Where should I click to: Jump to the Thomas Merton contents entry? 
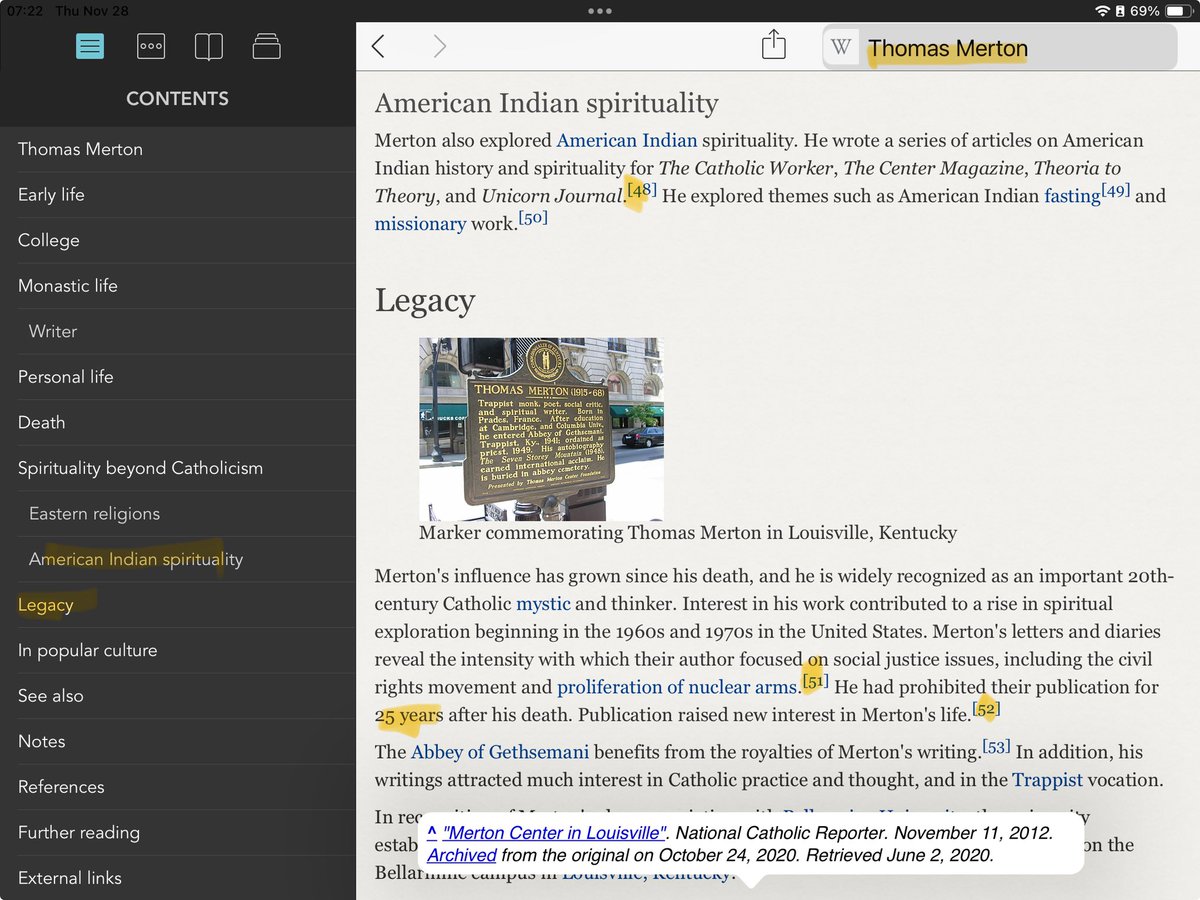click(x=178, y=149)
